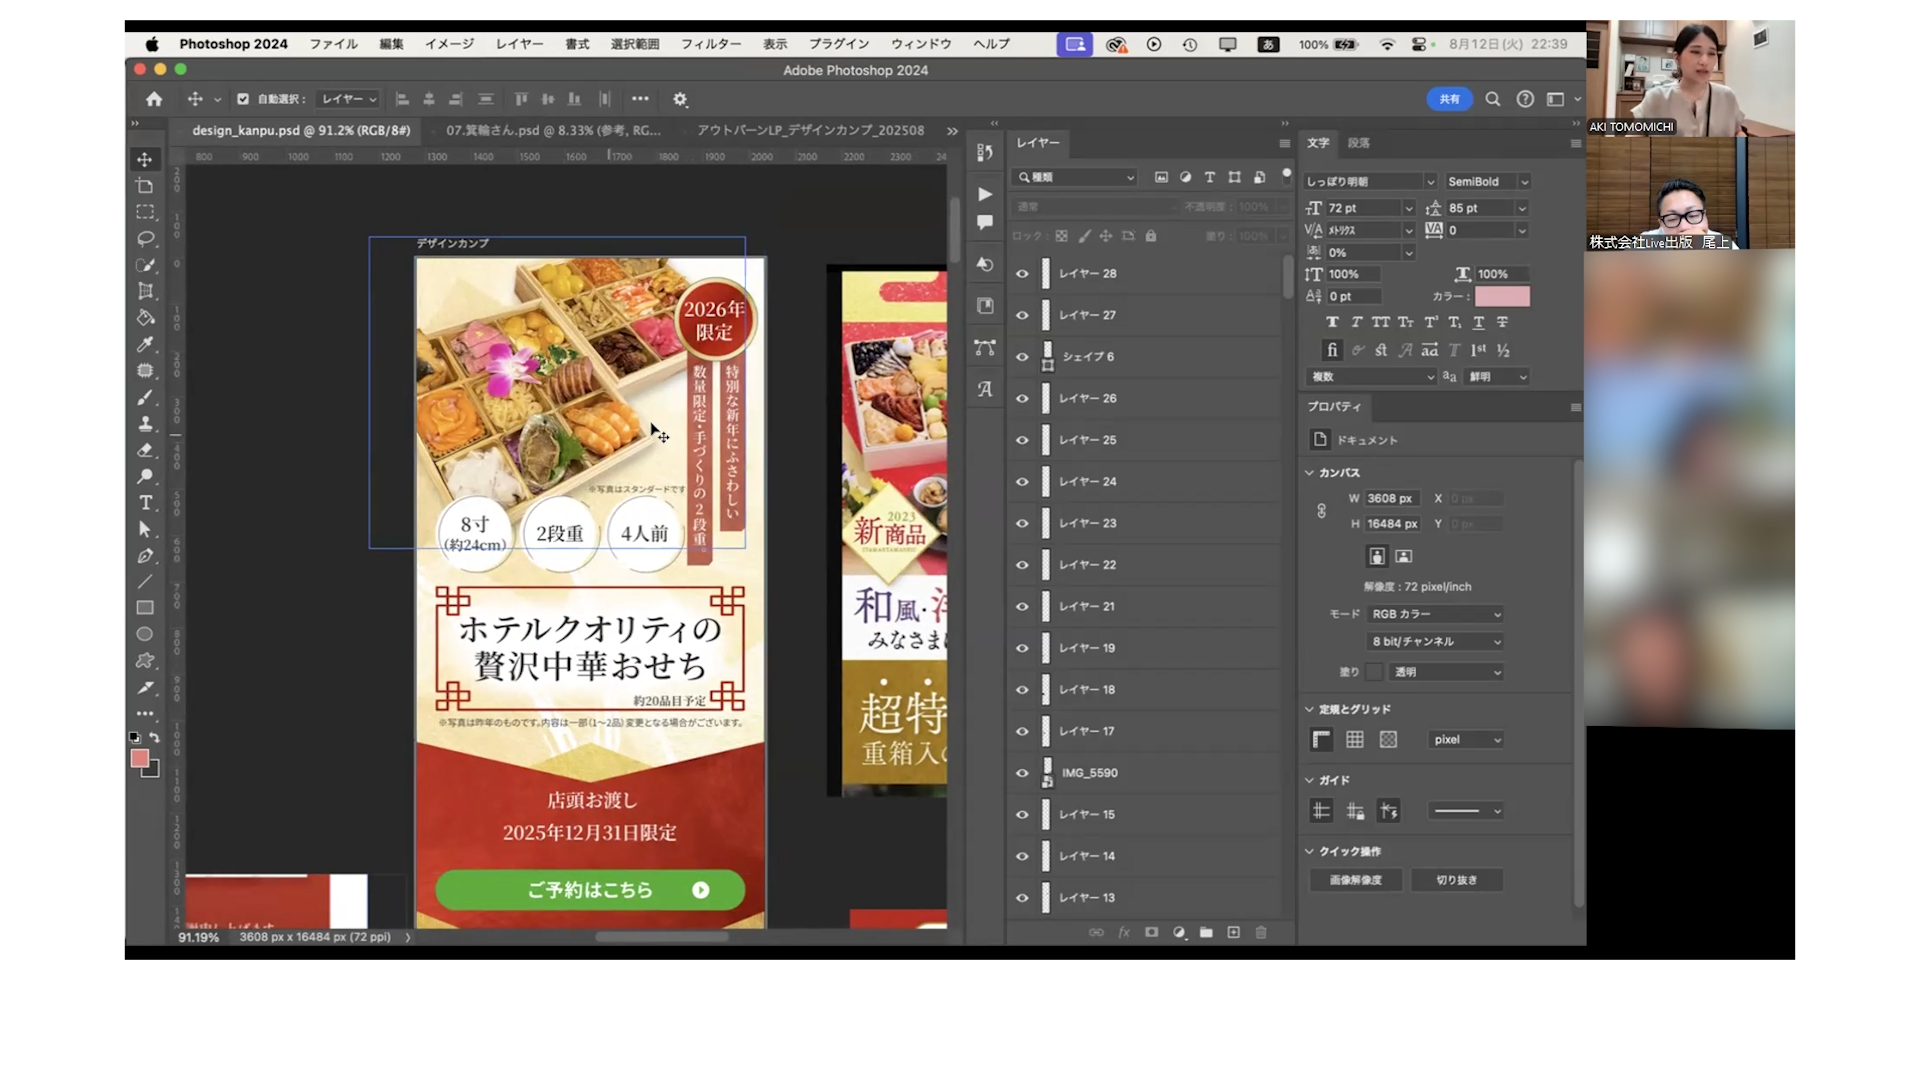
Task: Uncheck the 自動選択 auto-select checkbox
Action: pos(243,99)
